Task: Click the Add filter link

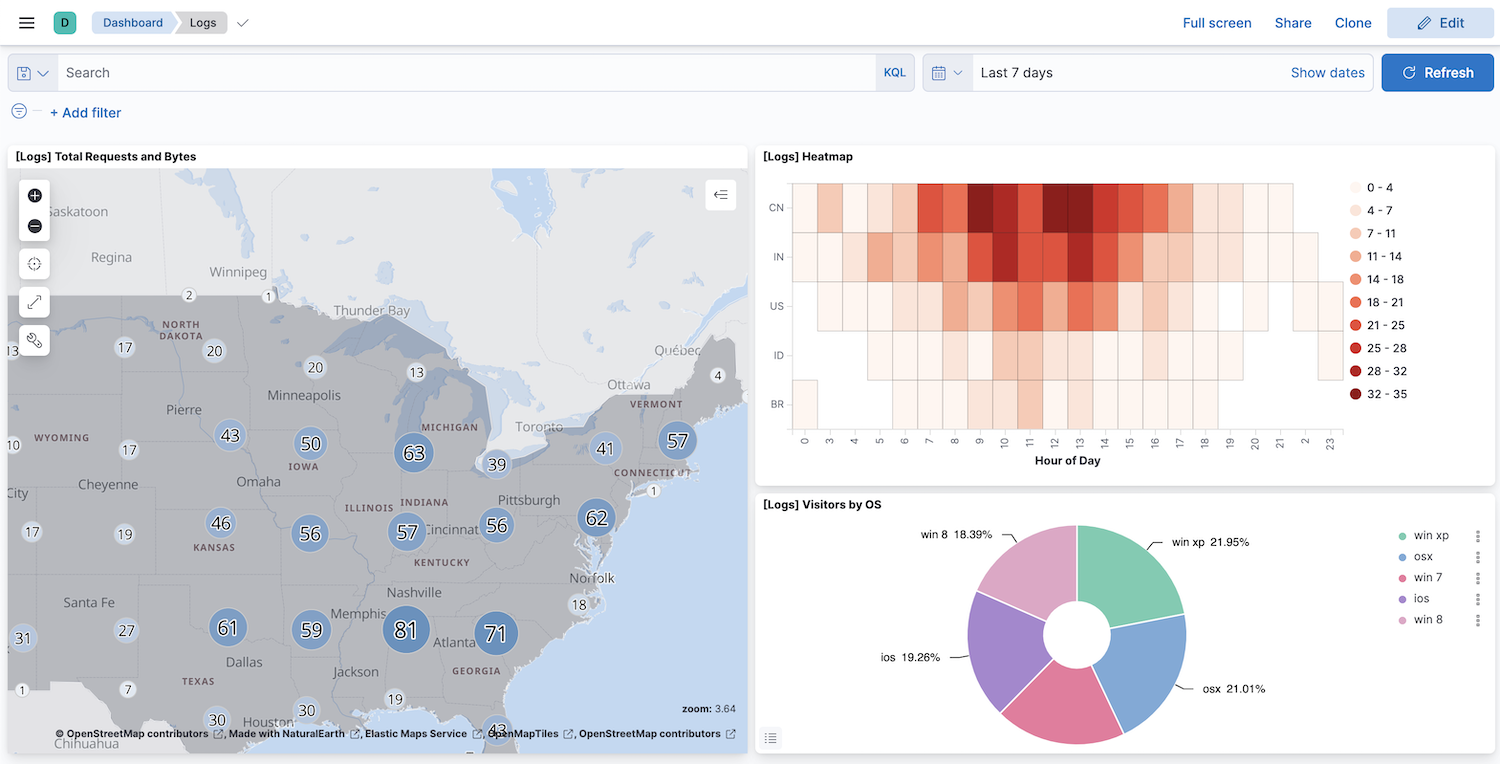Action: [85, 112]
